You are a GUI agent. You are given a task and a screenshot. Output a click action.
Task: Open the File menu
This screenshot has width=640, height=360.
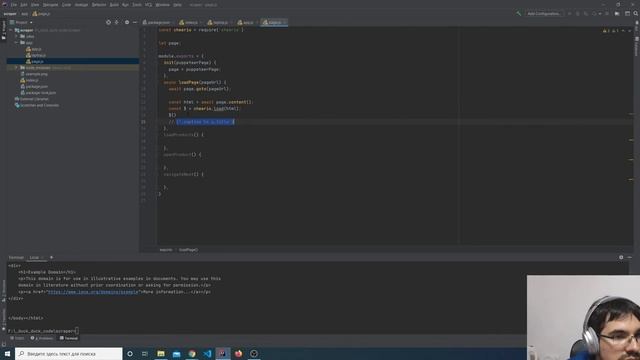(14, 5)
